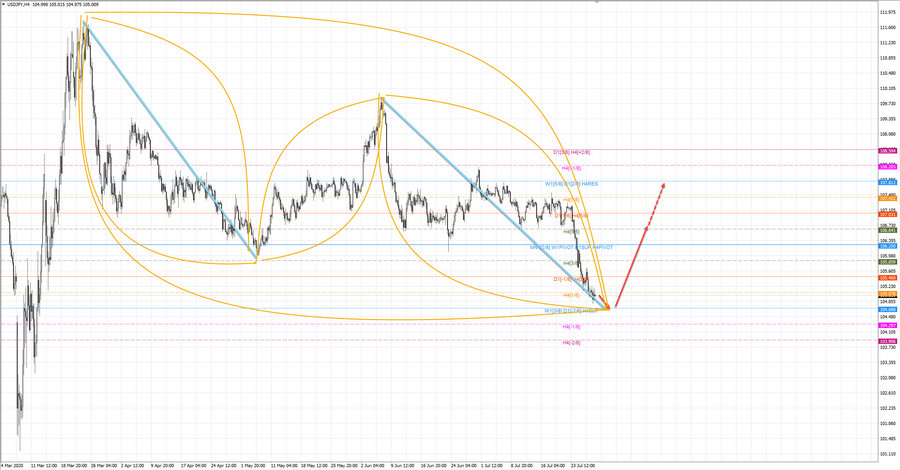Viewport: 900px width, 470px height.
Task: Click the 11 May 04:00 time label
Action: [x=284, y=466]
